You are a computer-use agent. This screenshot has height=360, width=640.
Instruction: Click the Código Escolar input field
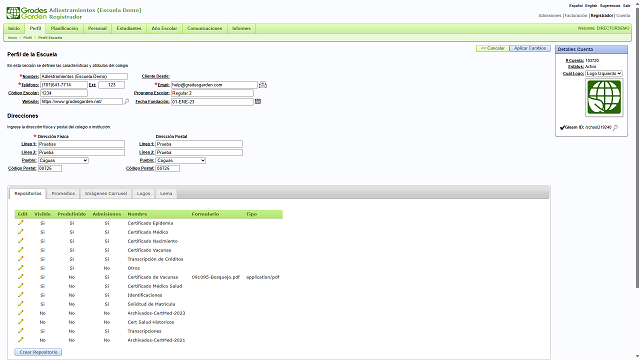pyautogui.click(x=64, y=93)
